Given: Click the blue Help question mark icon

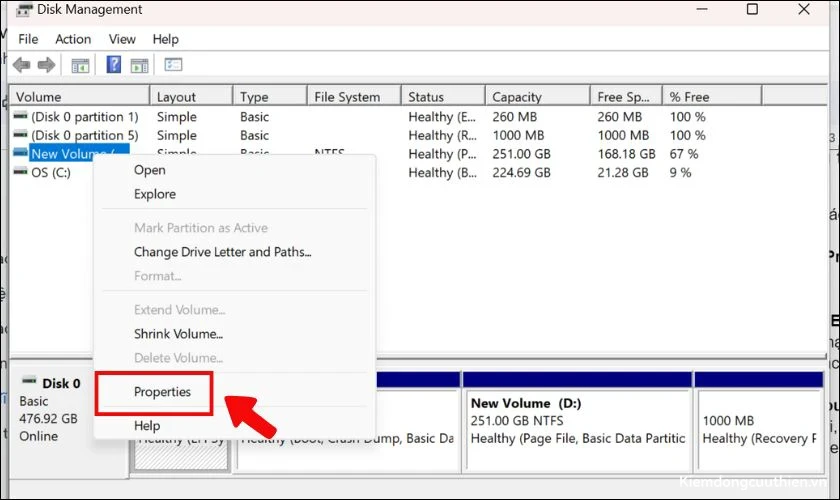Looking at the screenshot, I should [x=114, y=65].
